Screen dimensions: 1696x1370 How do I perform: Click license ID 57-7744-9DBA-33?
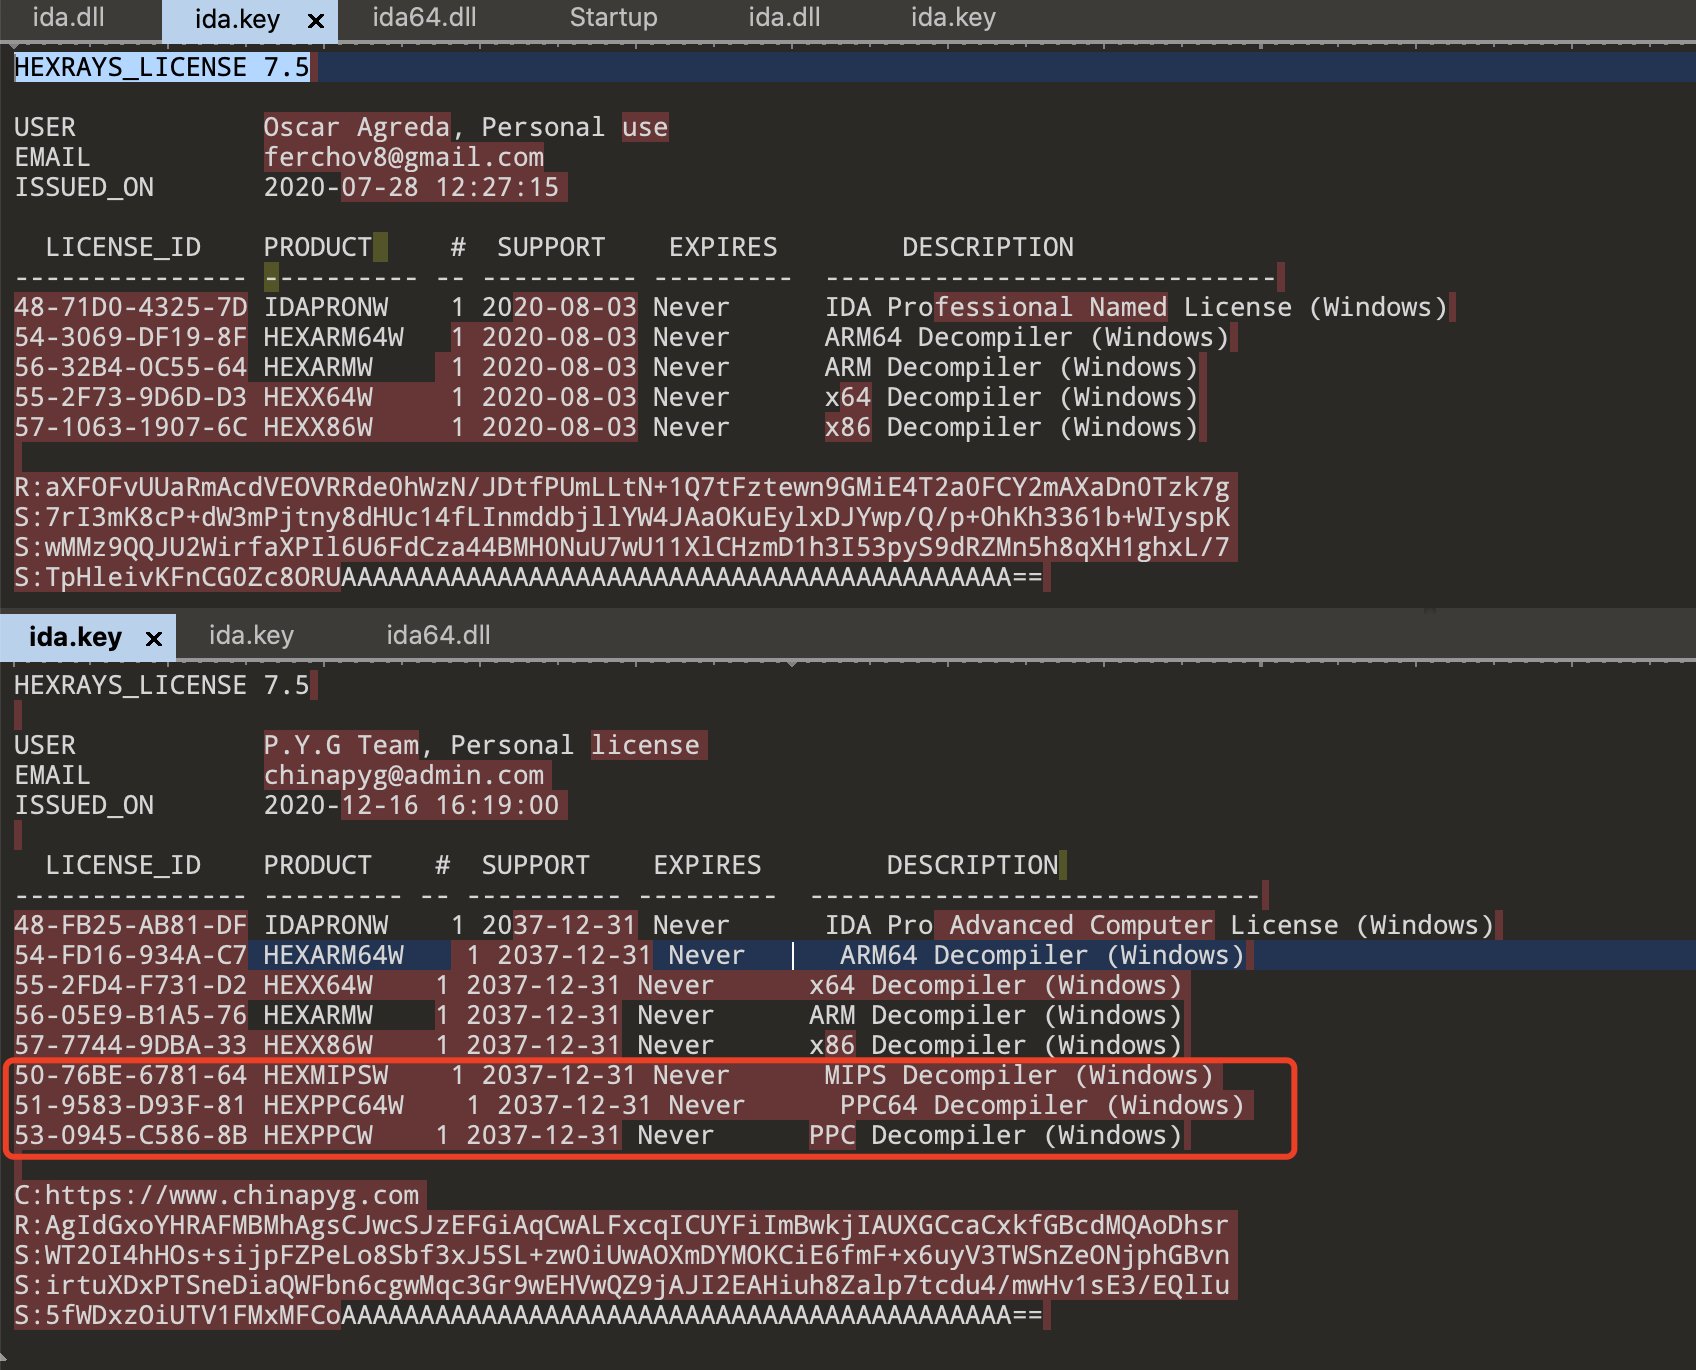(x=130, y=1045)
